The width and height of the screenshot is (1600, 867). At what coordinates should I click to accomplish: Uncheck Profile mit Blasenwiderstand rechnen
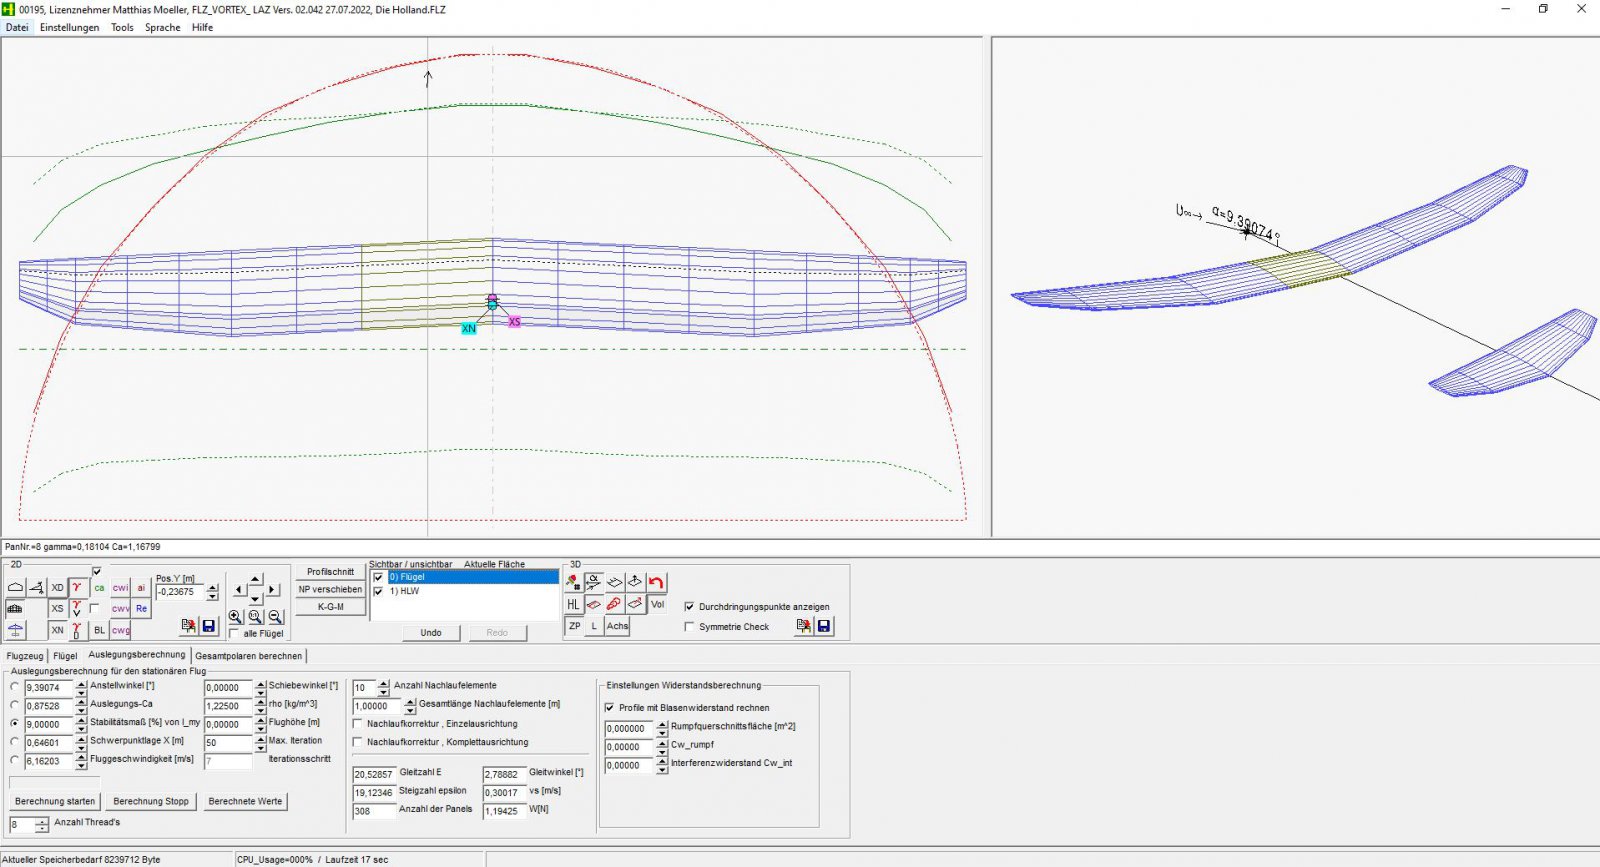609,707
